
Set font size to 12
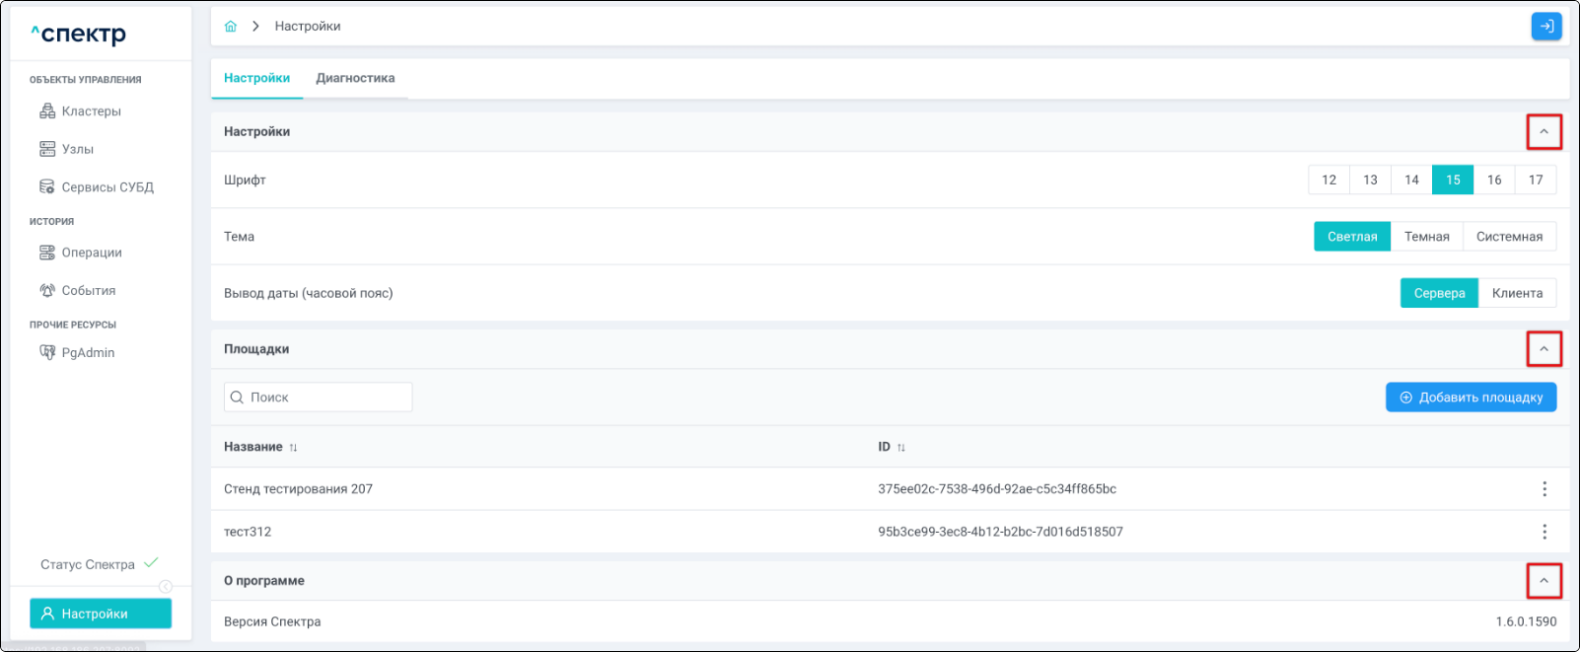pos(1329,180)
